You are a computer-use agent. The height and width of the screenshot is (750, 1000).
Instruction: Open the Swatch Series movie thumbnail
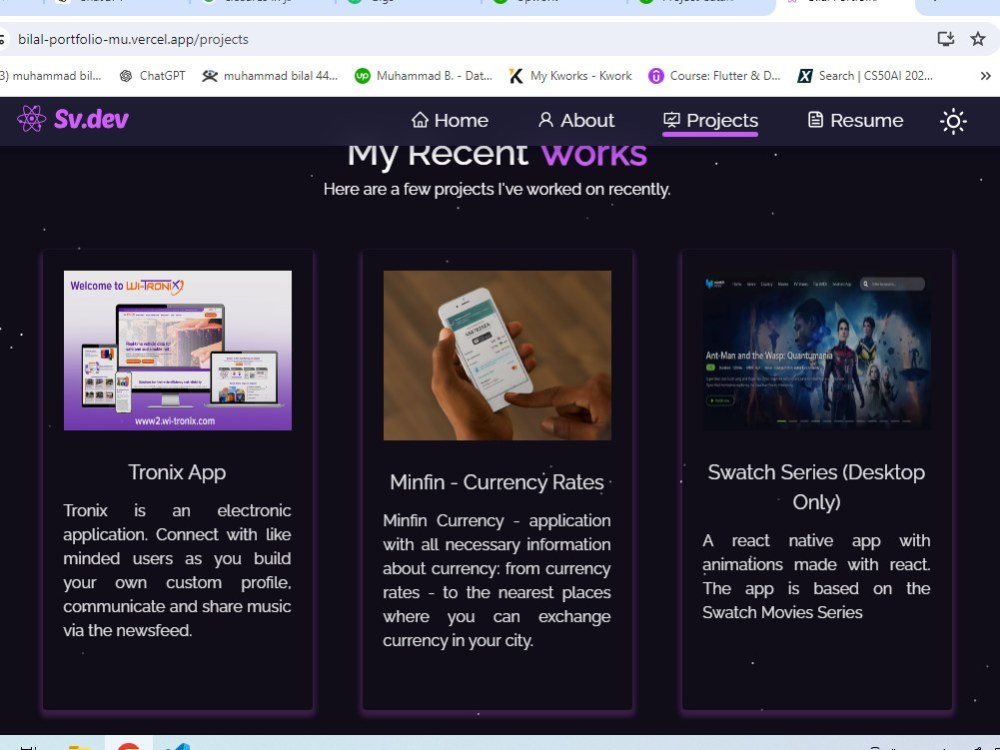[816, 350]
